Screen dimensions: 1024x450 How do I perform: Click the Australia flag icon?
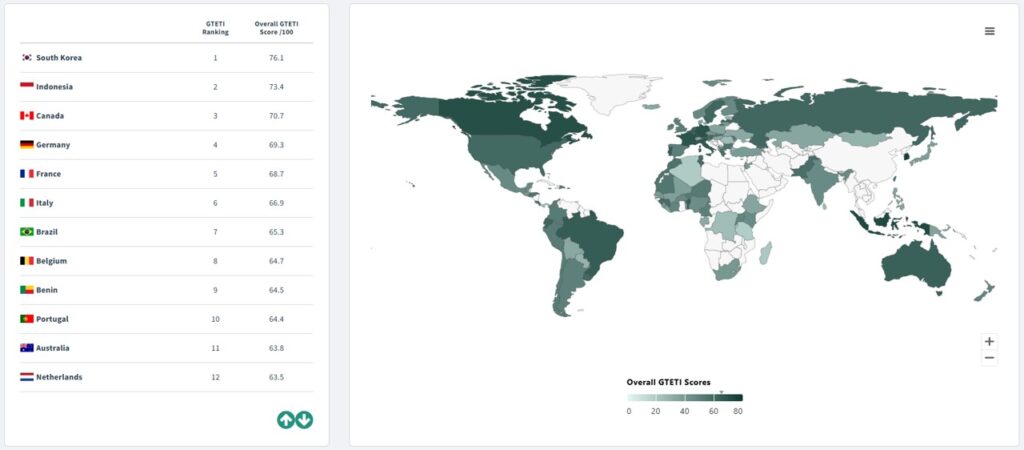click(x=27, y=348)
